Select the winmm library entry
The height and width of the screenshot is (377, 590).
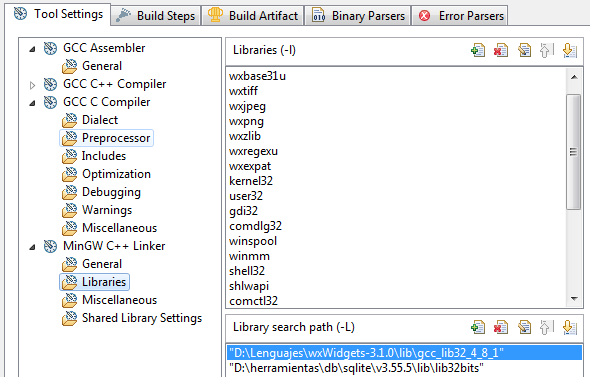249,256
